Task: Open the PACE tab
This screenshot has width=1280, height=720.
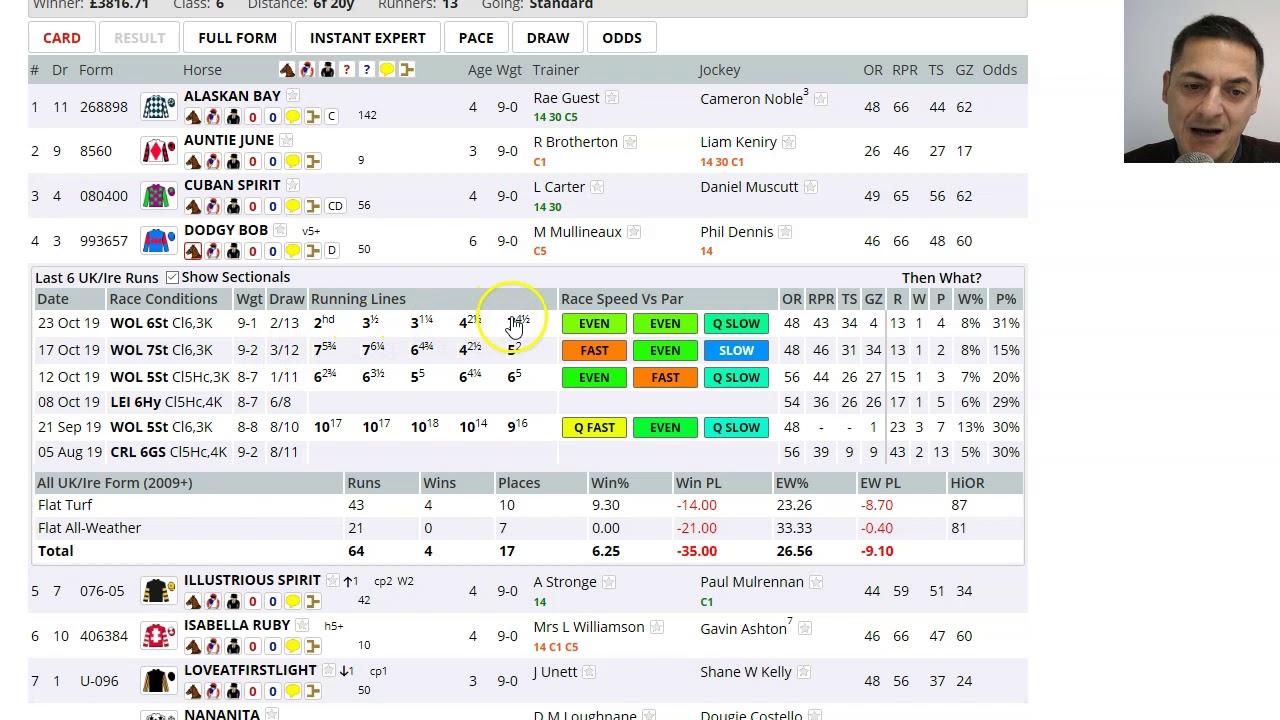Action: (476, 38)
